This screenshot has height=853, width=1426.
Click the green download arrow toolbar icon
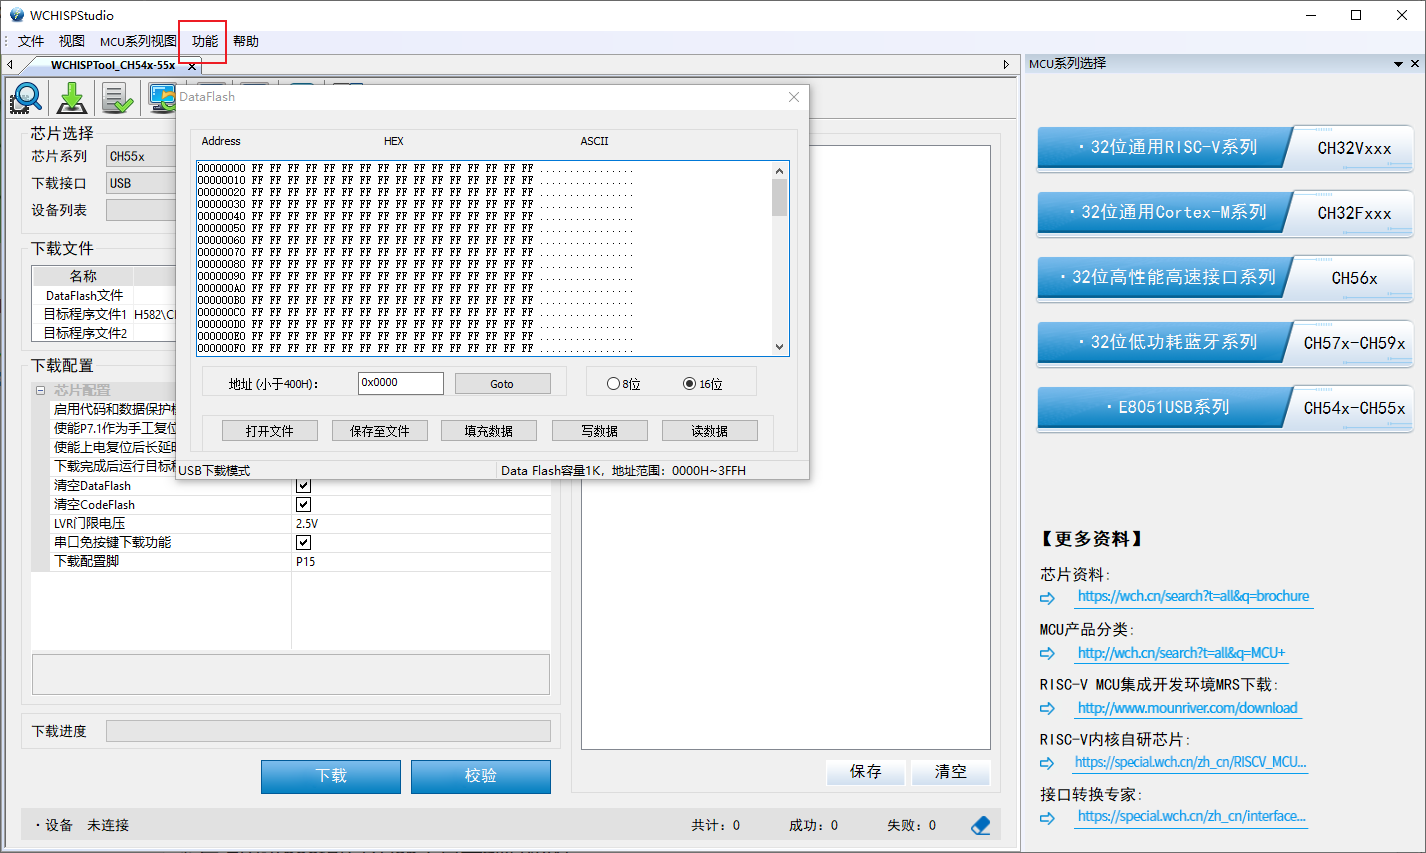point(72,97)
